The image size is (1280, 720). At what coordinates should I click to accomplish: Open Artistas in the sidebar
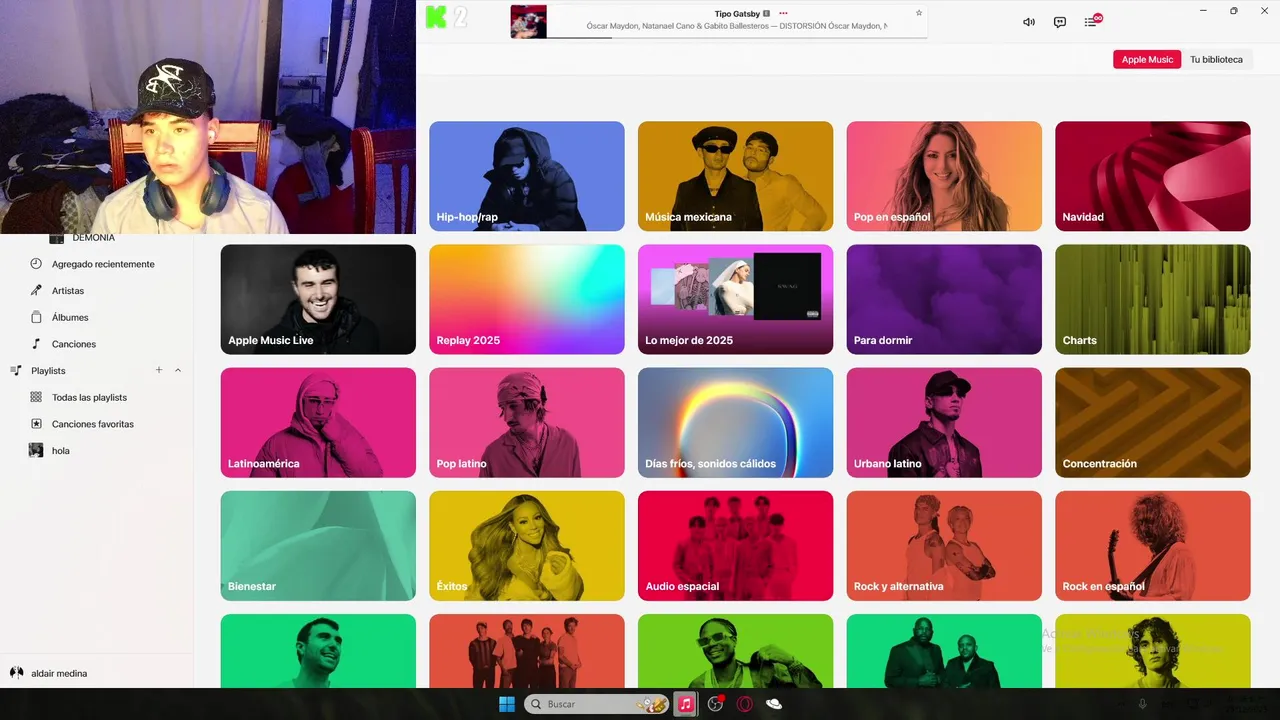[x=68, y=291]
